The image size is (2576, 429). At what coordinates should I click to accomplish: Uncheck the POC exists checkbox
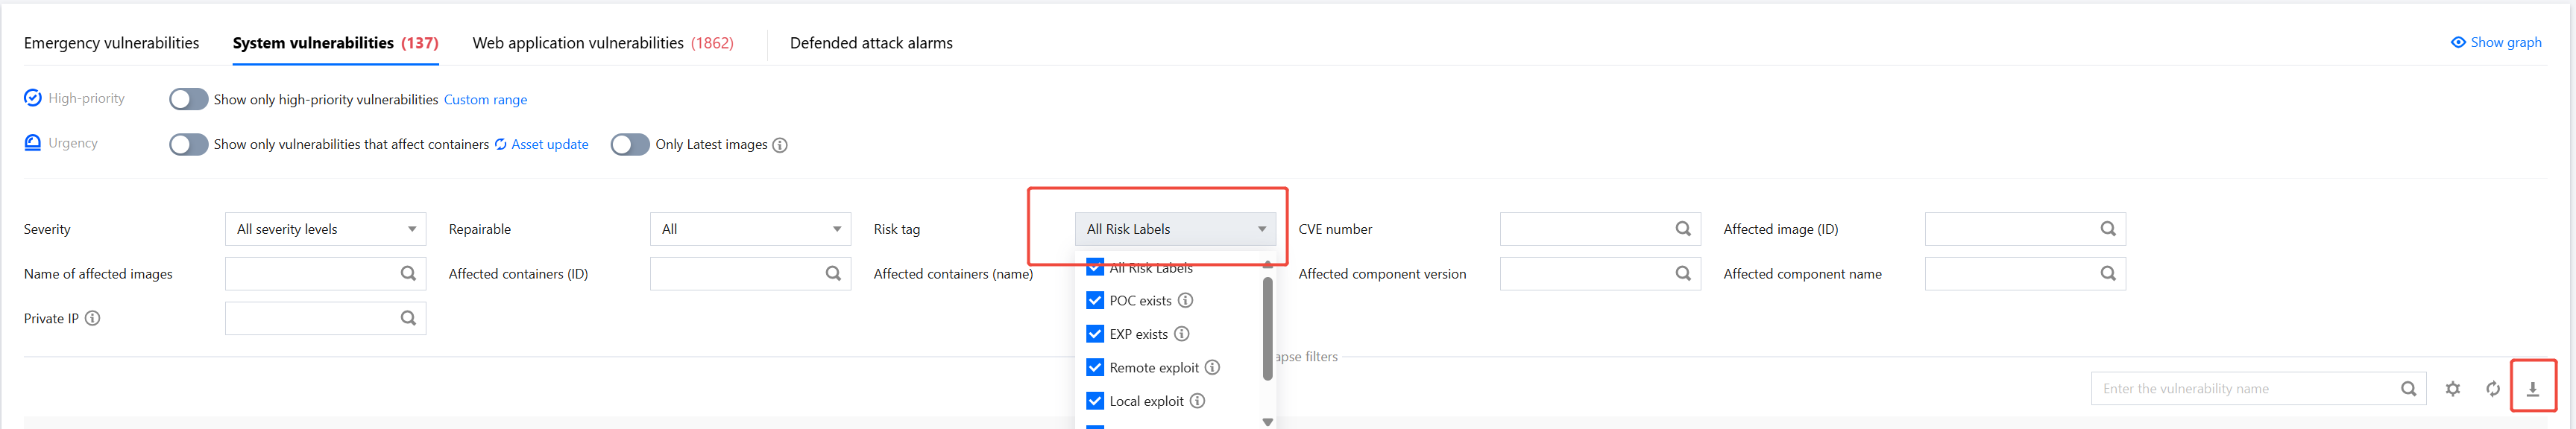(x=1095, y=301)
